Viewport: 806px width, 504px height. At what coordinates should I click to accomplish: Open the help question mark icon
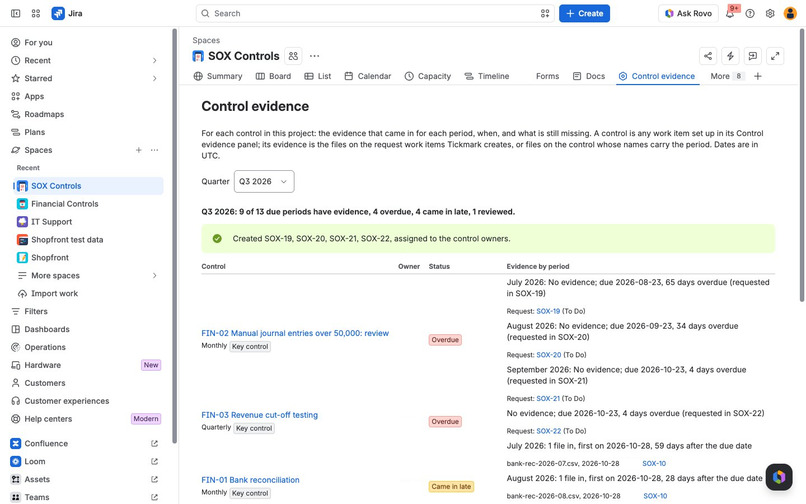click(750, 13)
